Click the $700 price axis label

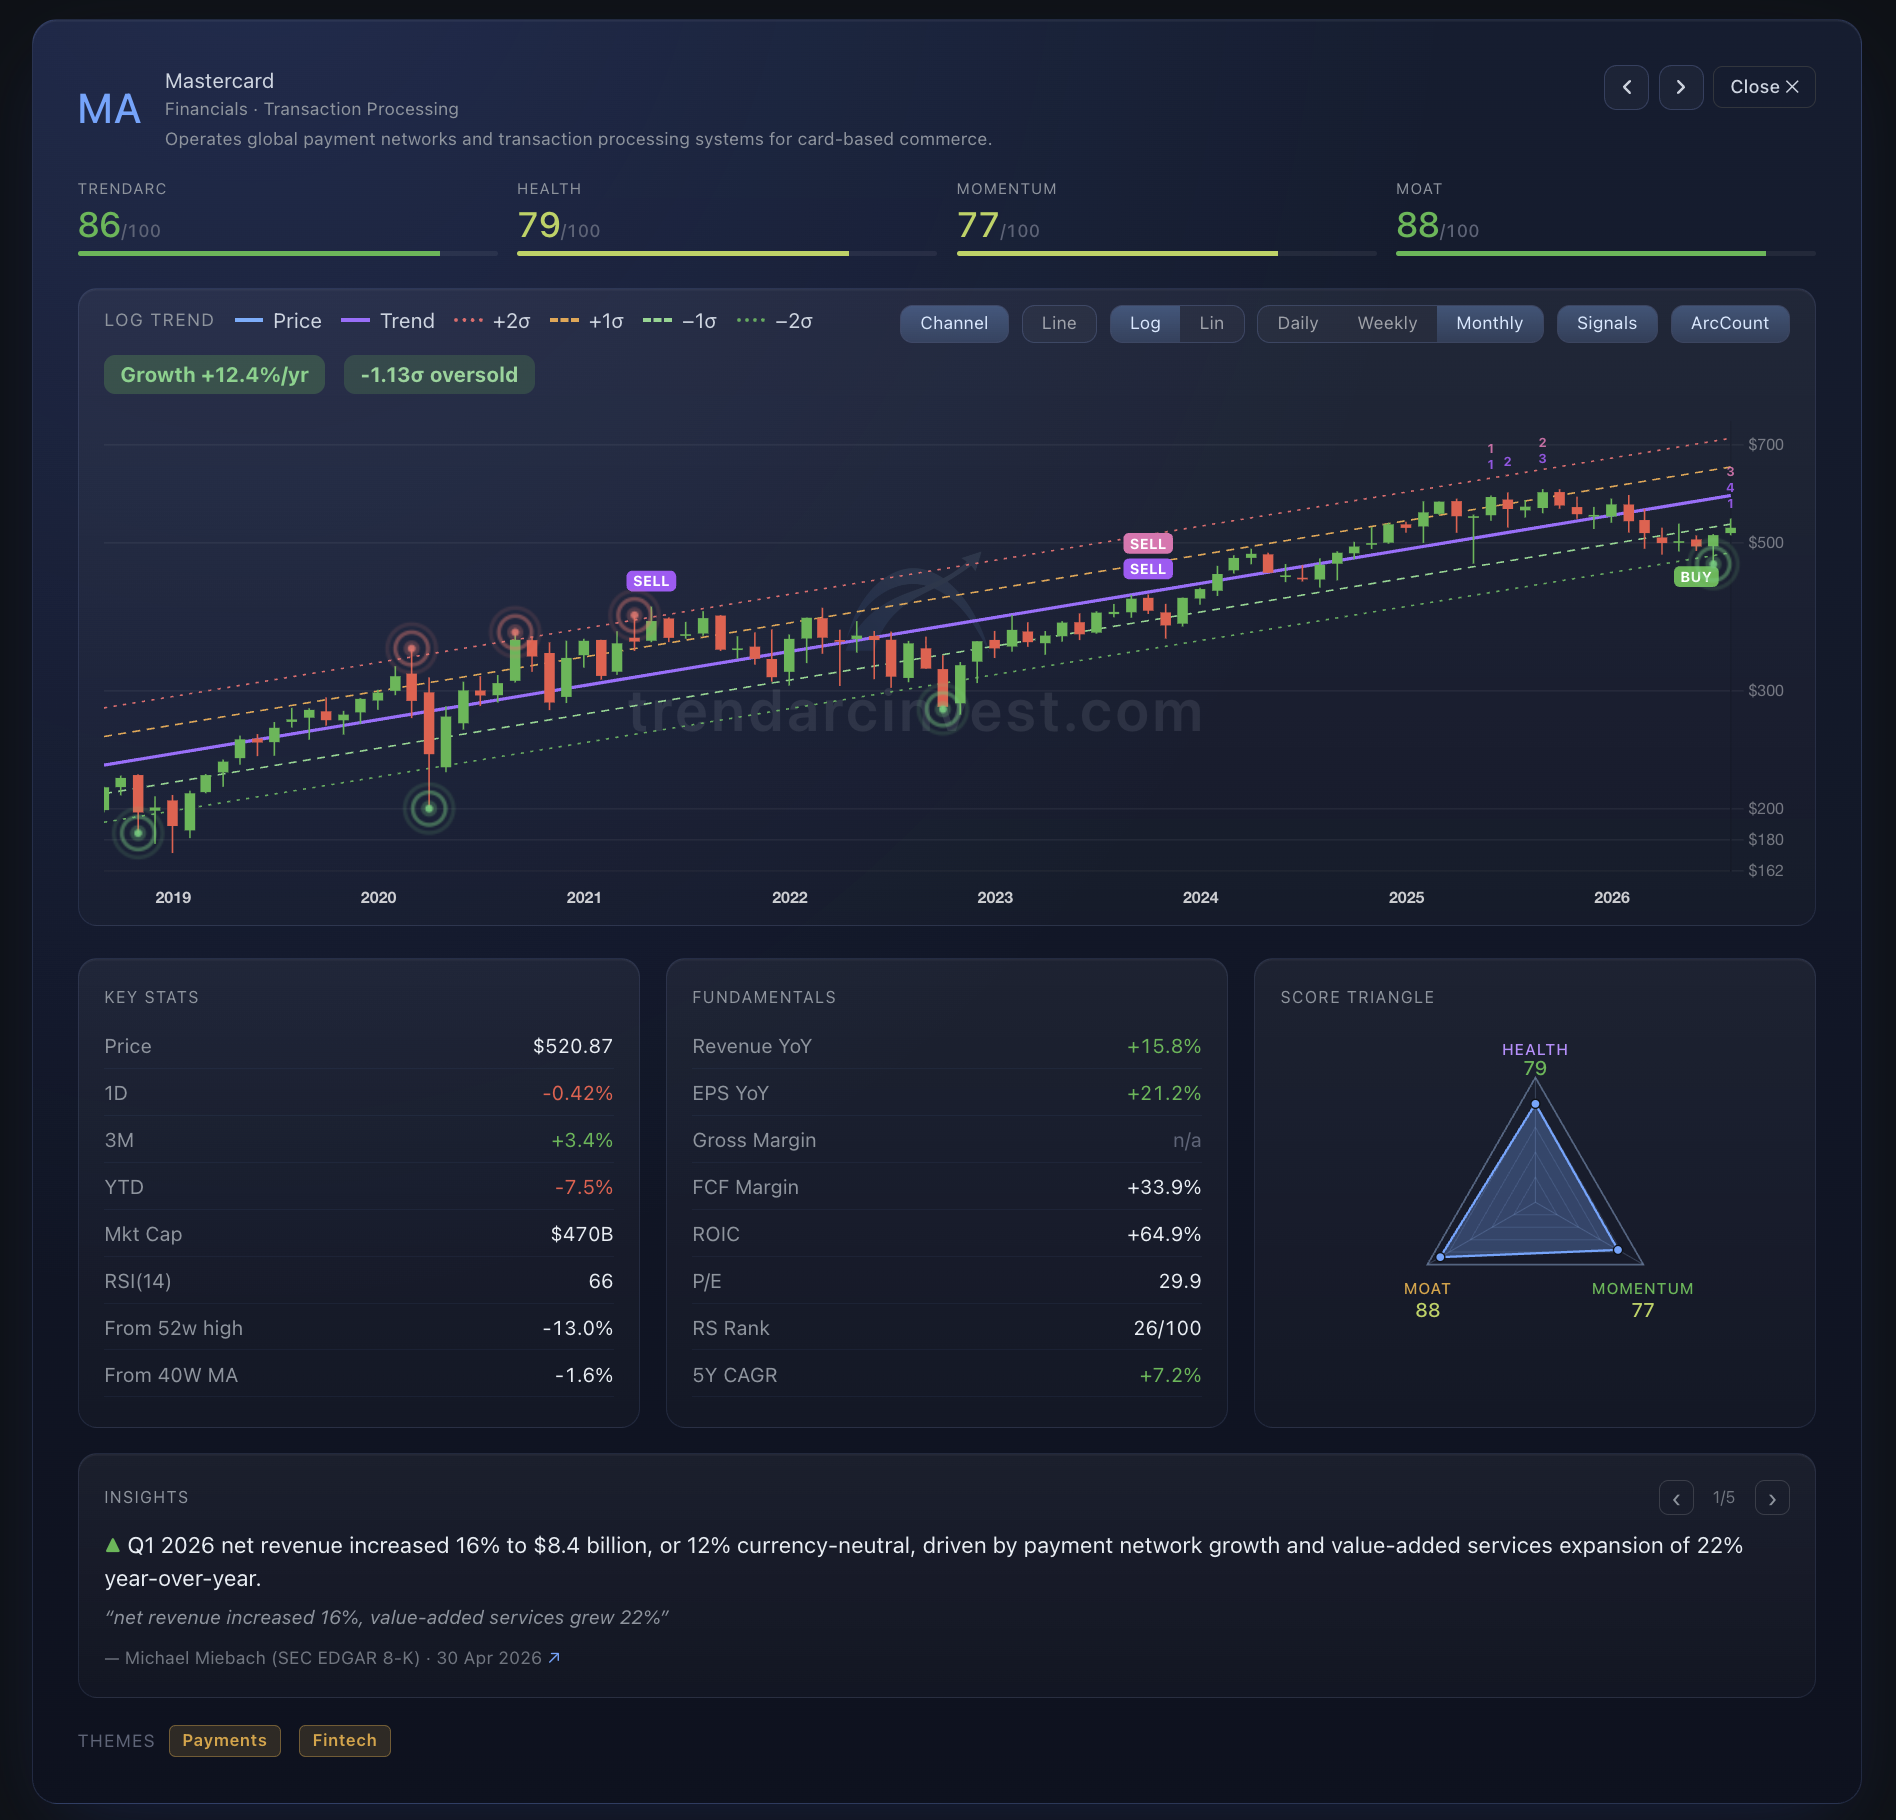point(1766,444)
